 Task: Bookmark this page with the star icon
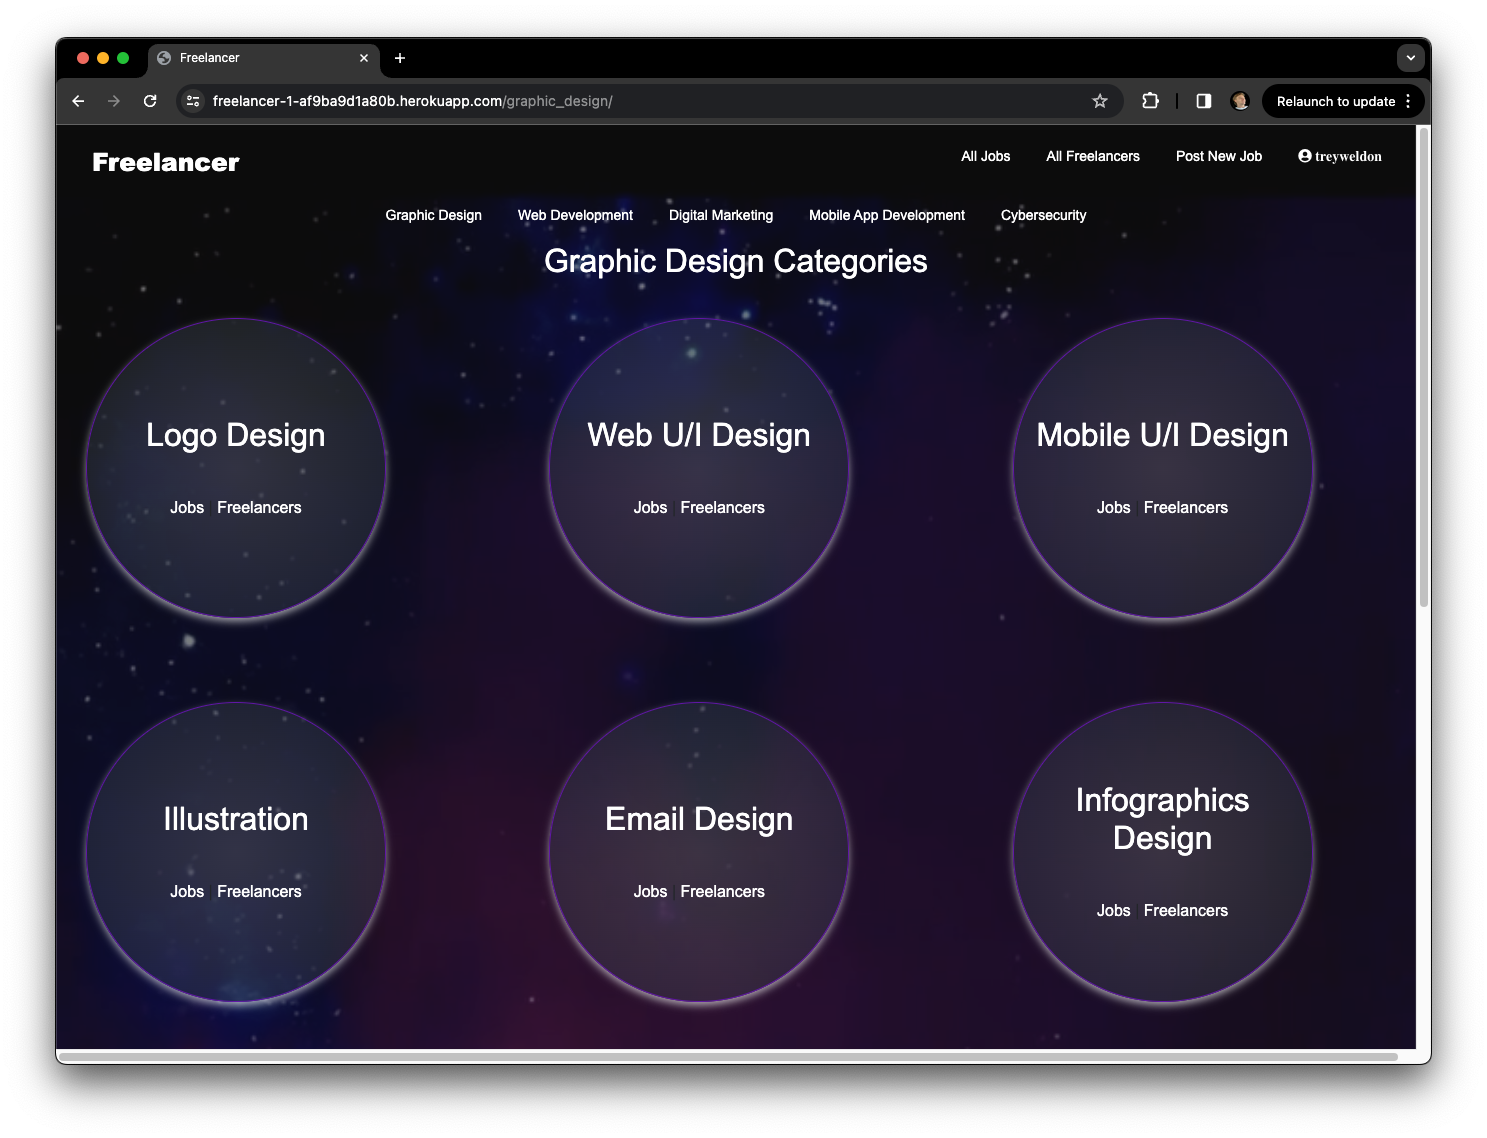tap(1100, 101)
